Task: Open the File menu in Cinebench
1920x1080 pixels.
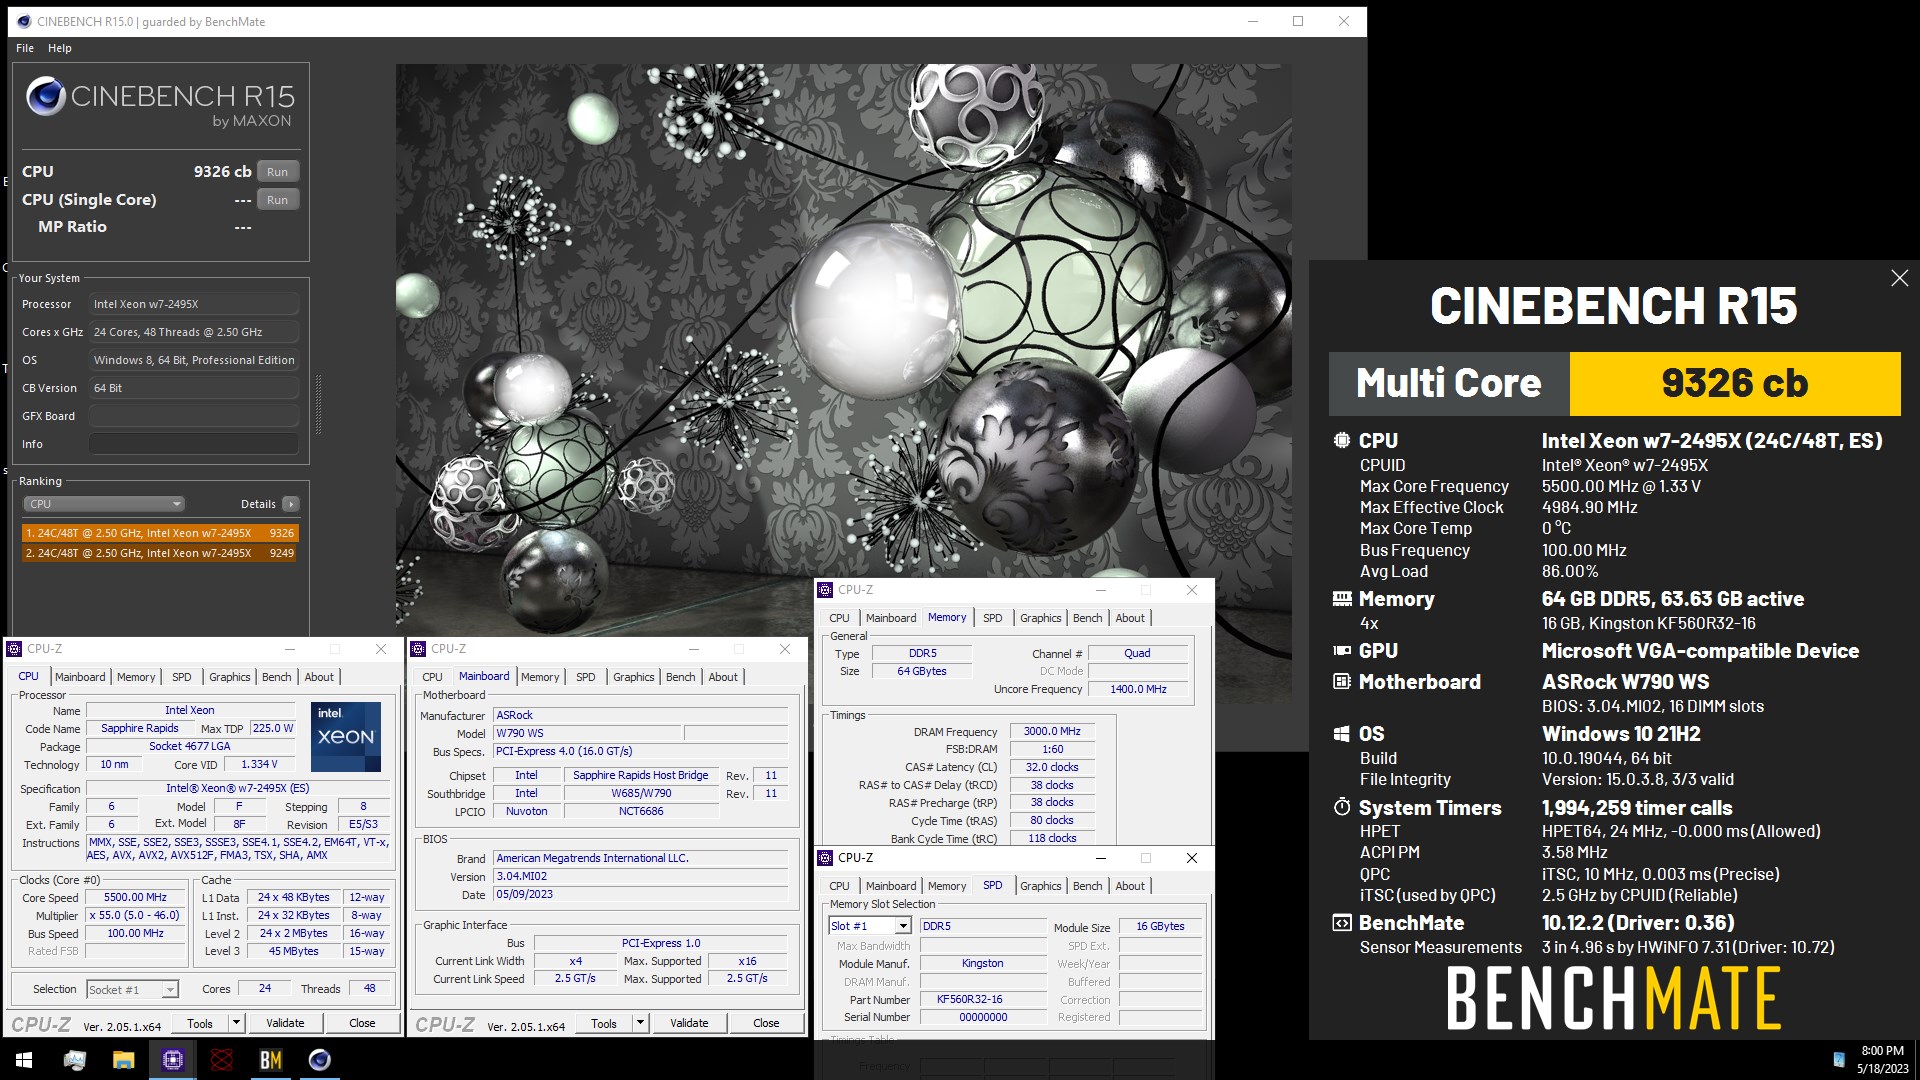Action: (x=25, y=48)
